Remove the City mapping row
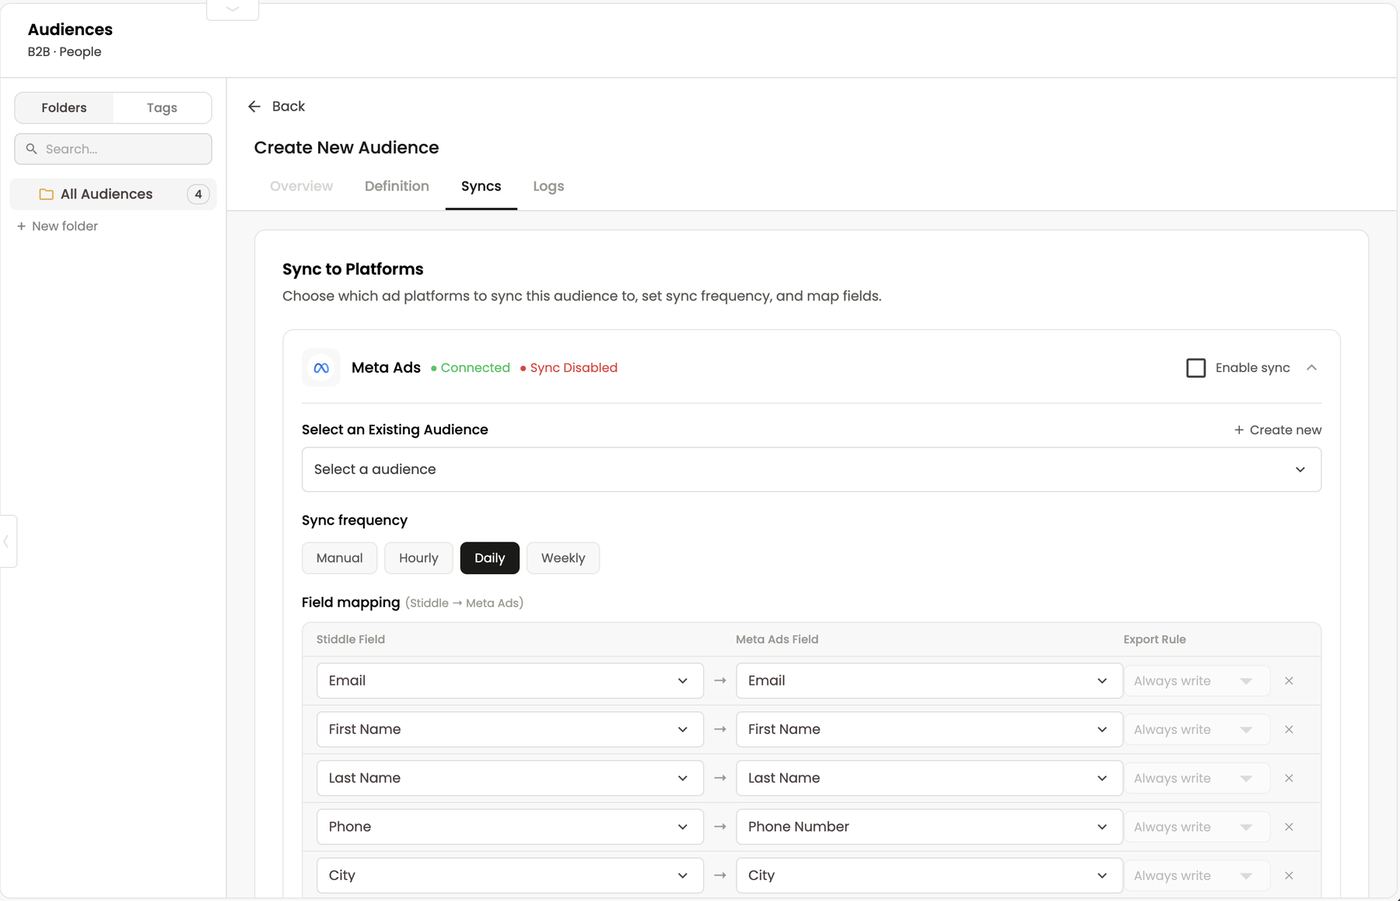This screenshot has width=1400, height=901. coord(1289,876)
